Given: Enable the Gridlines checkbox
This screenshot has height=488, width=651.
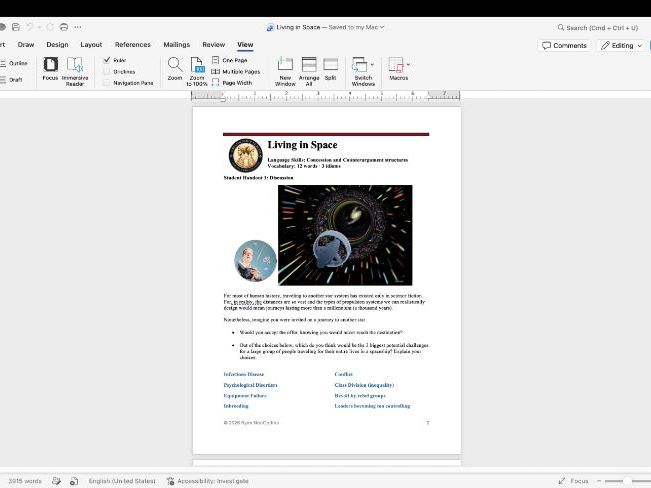Looking at the screenshot, I should click(107, 72).
